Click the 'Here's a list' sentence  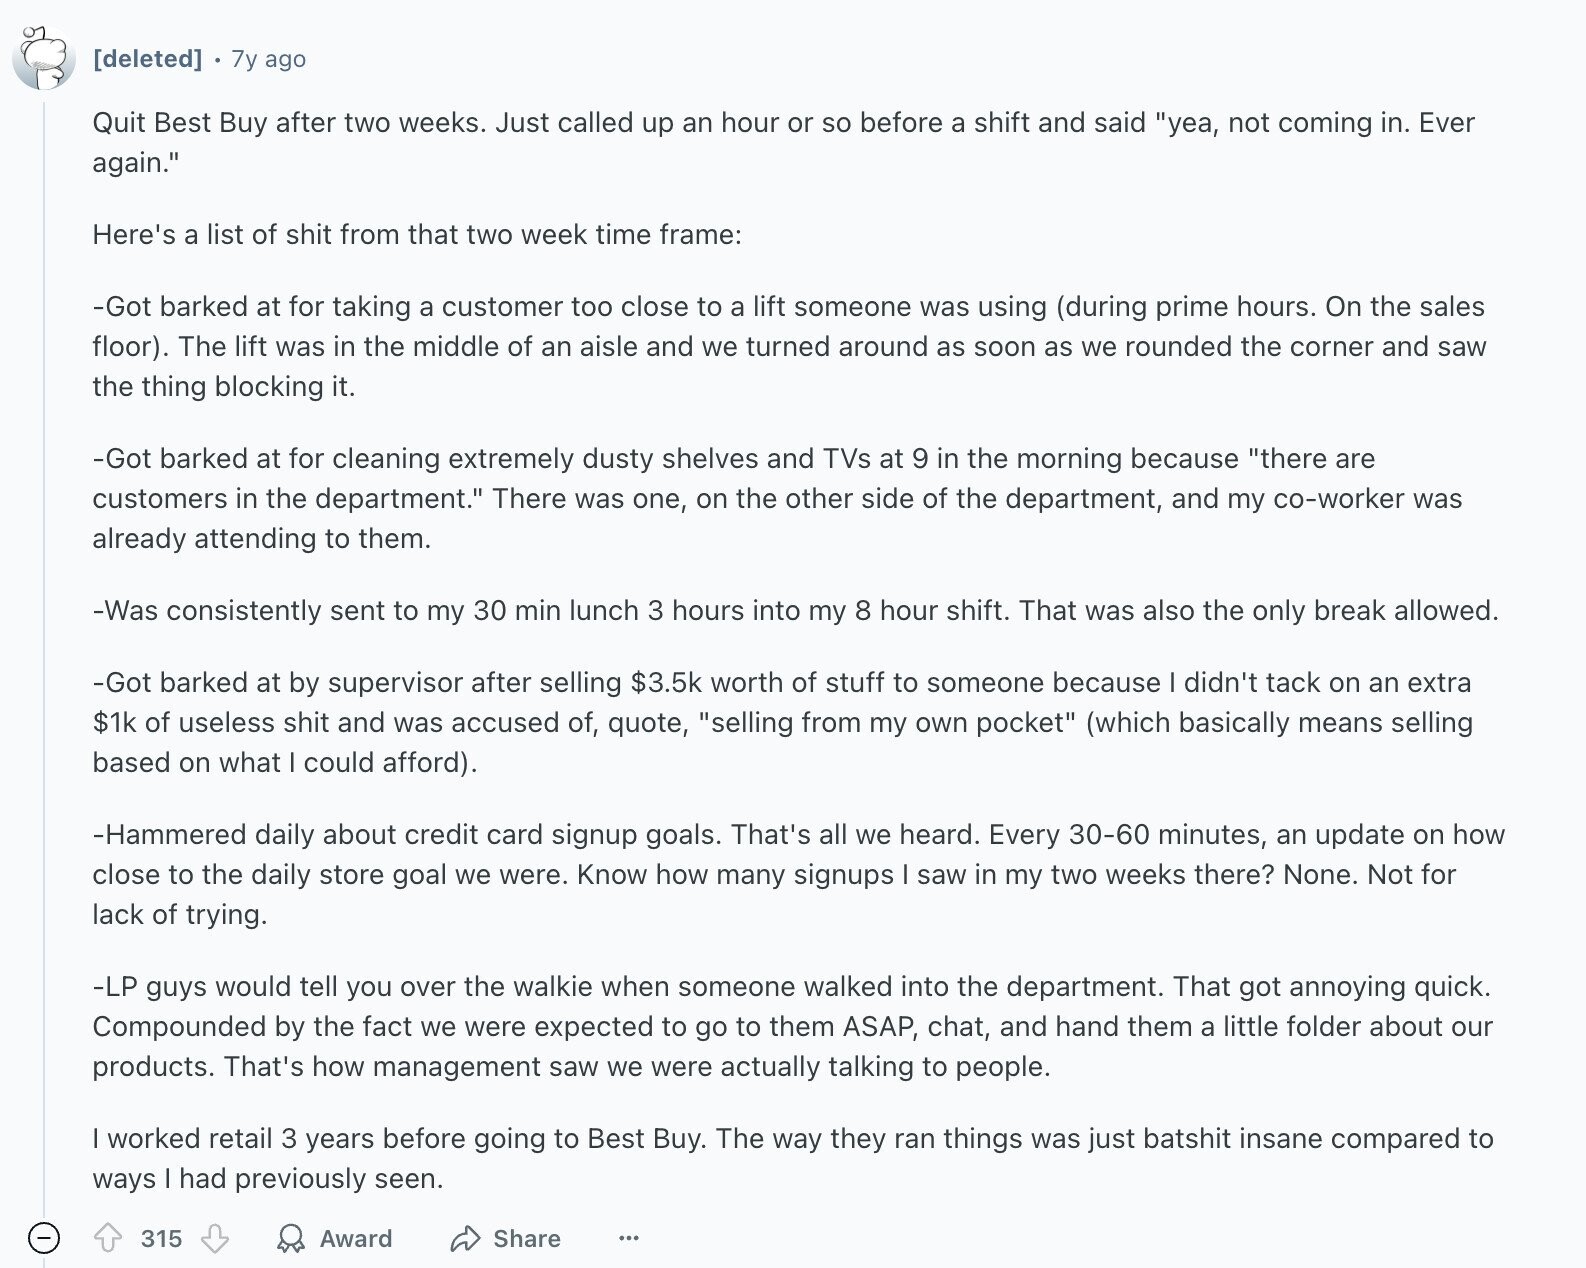pyautogui.click(x=417, y=234)
